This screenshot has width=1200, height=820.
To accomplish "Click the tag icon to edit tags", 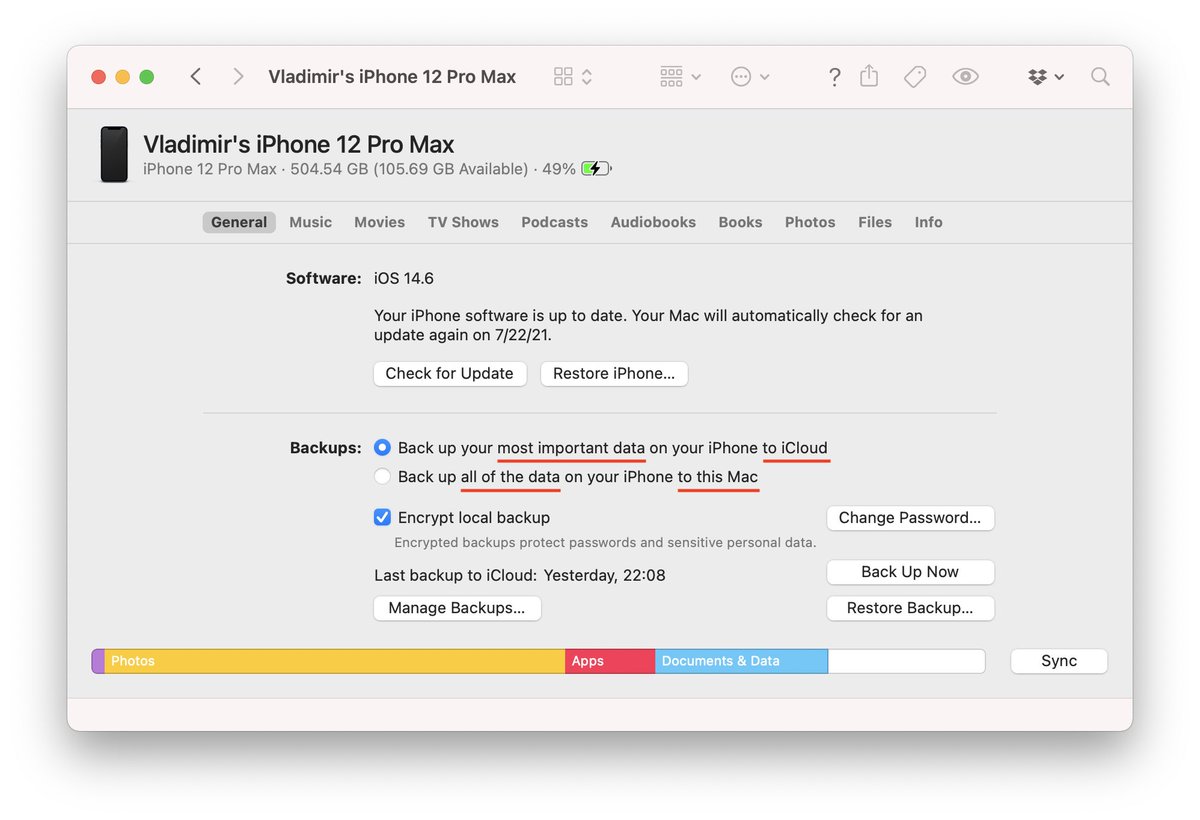I will coord(915,77).
